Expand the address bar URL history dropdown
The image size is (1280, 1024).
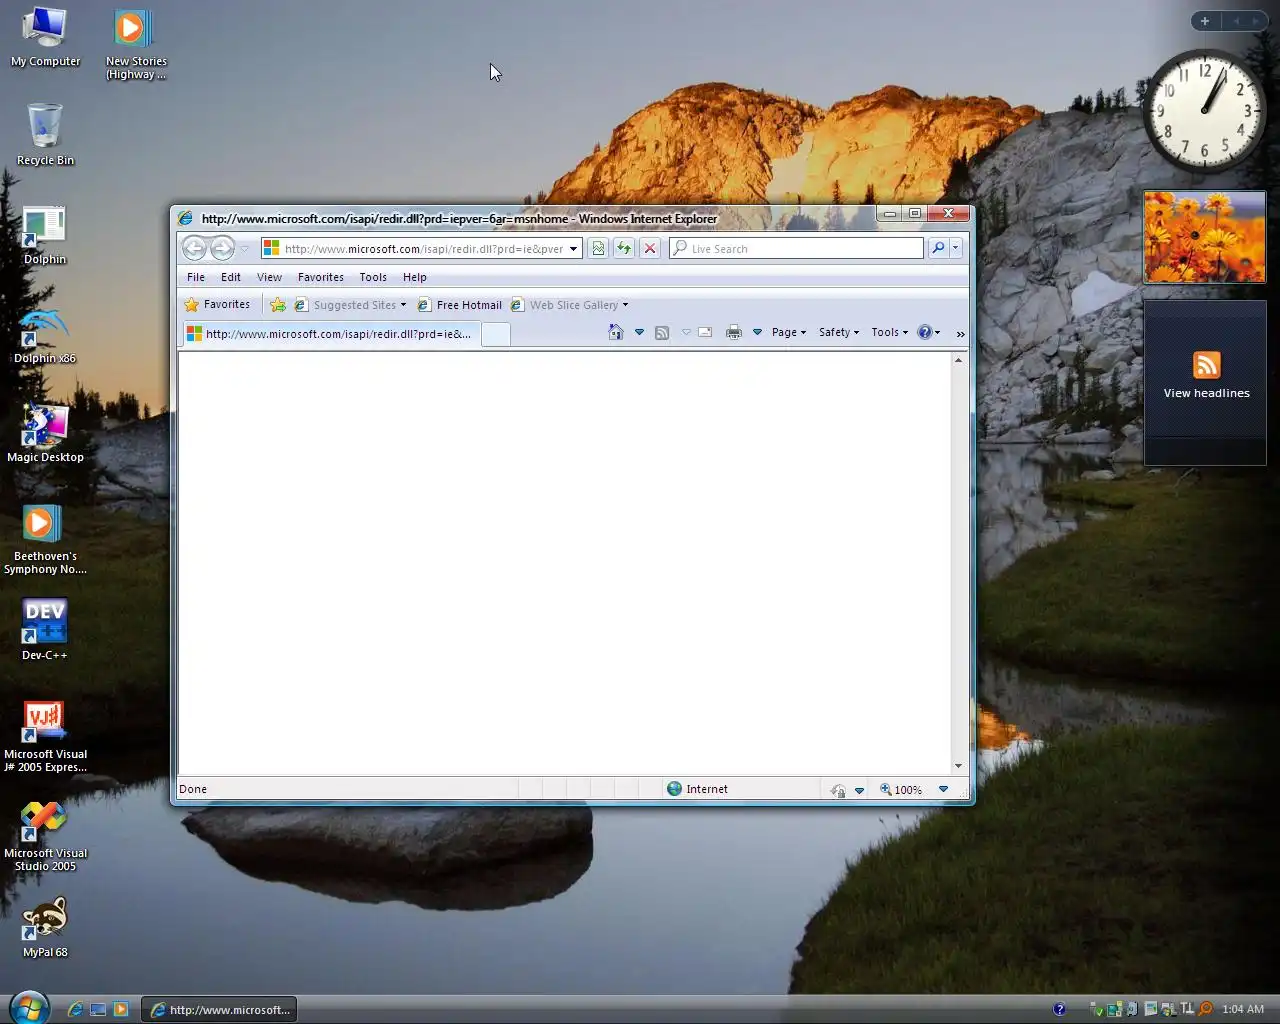click(574, 249)
